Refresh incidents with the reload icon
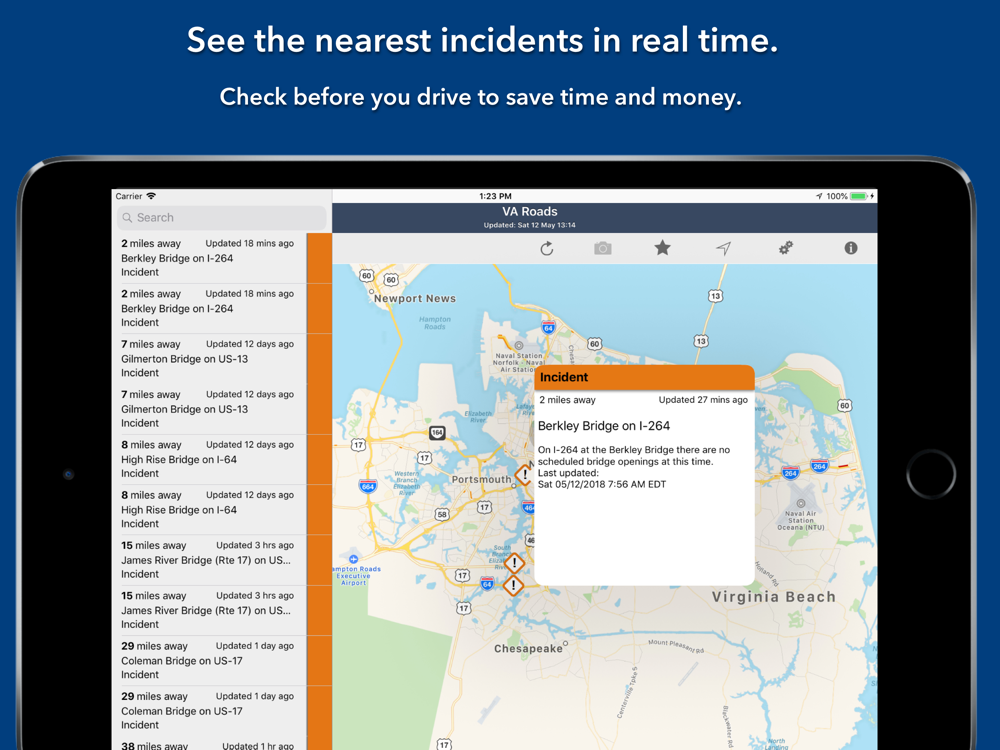 [x=547, y=249]
